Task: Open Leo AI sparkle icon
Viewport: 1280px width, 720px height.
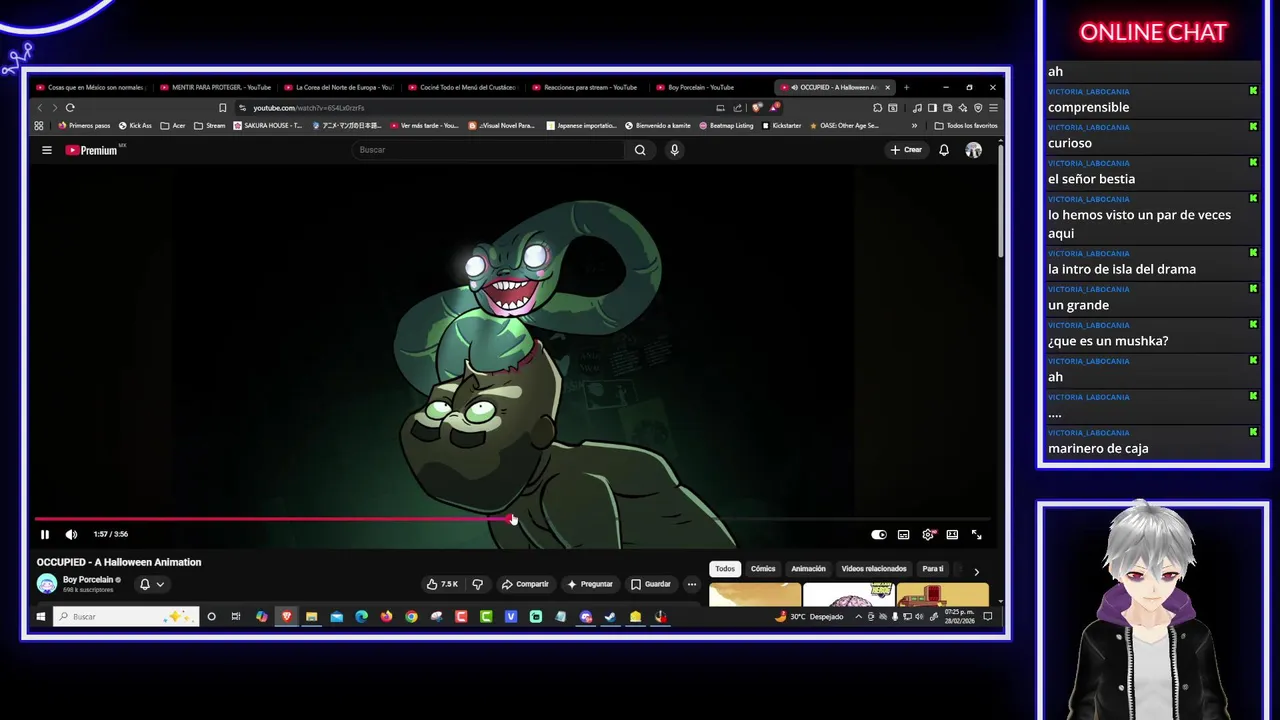Action: tap(962, 107)
